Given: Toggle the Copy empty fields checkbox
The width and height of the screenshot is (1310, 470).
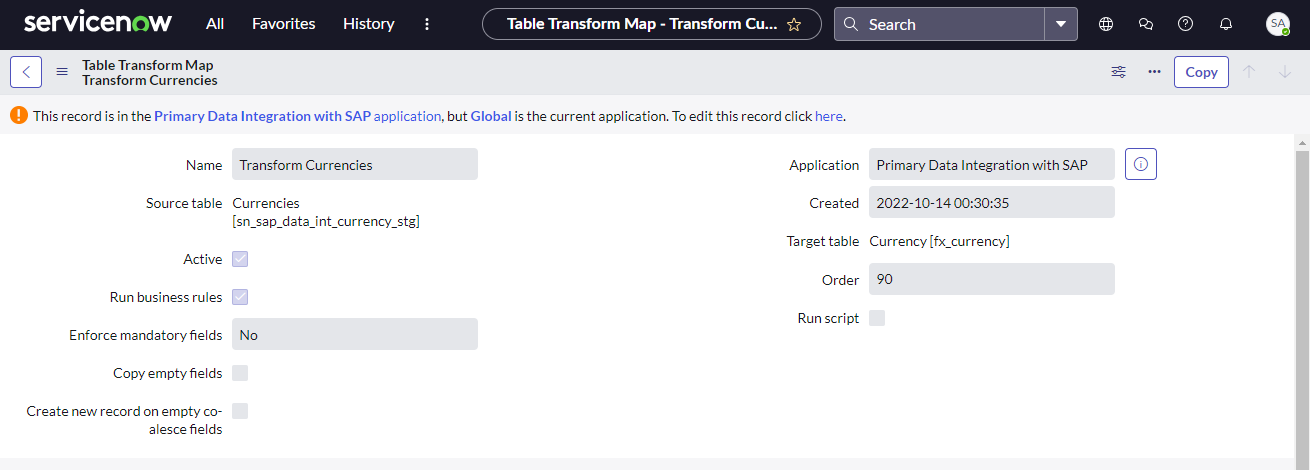Looking at the screenshot, I should [240, 373].
